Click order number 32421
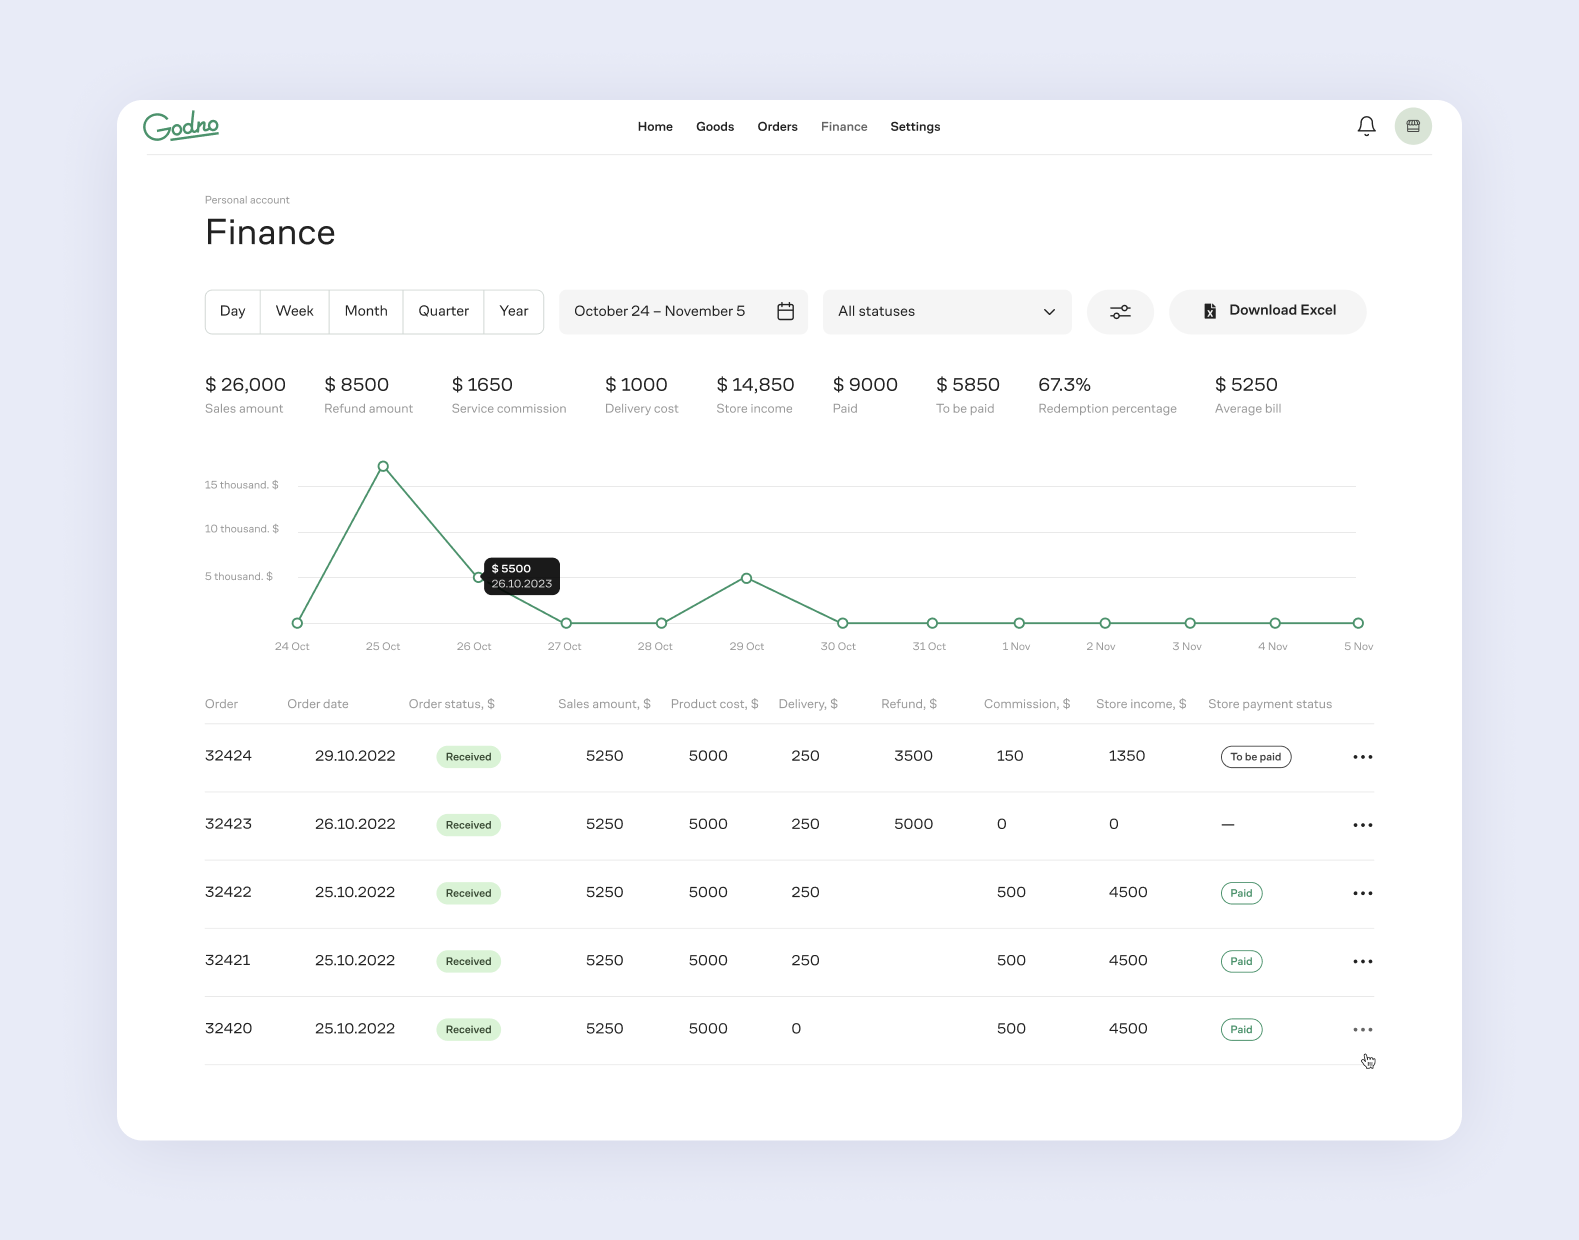 [x=228, y=960]
